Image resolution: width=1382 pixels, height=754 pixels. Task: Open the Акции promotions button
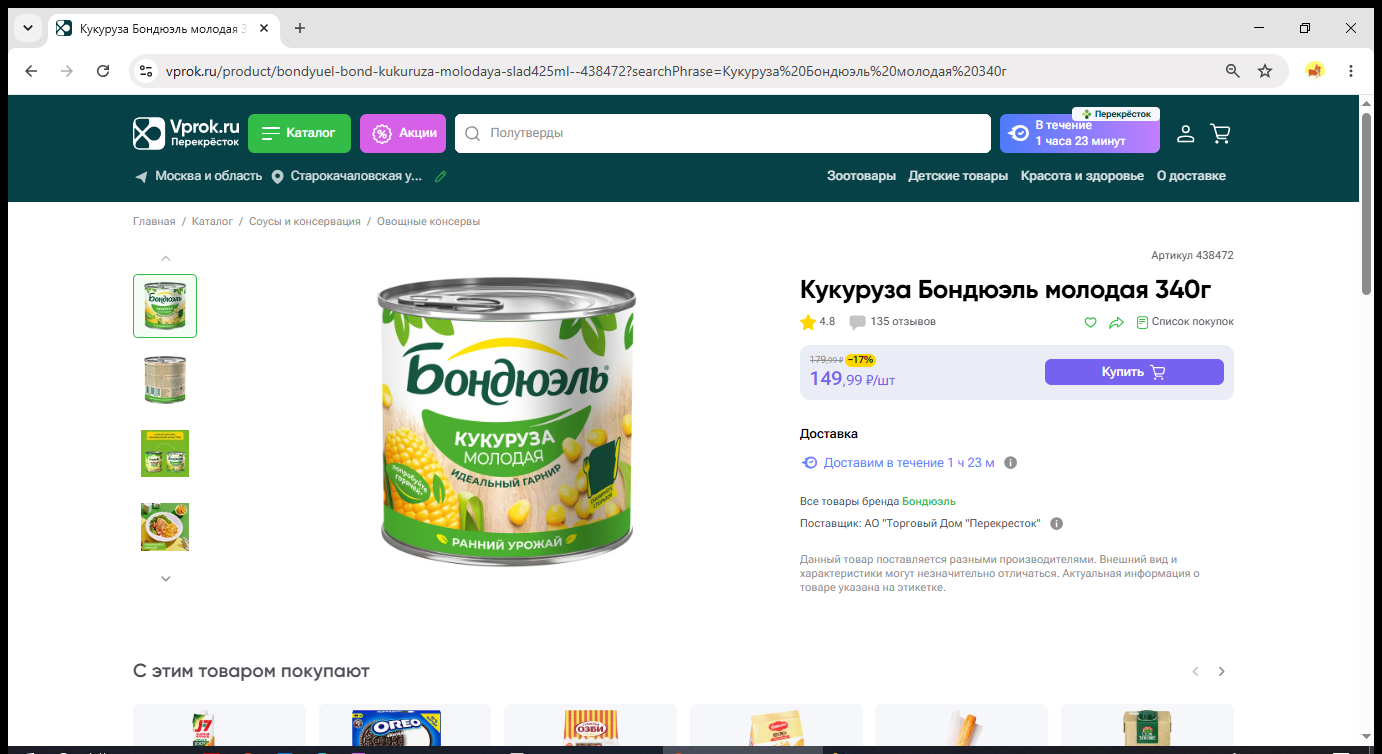(403, 133)
